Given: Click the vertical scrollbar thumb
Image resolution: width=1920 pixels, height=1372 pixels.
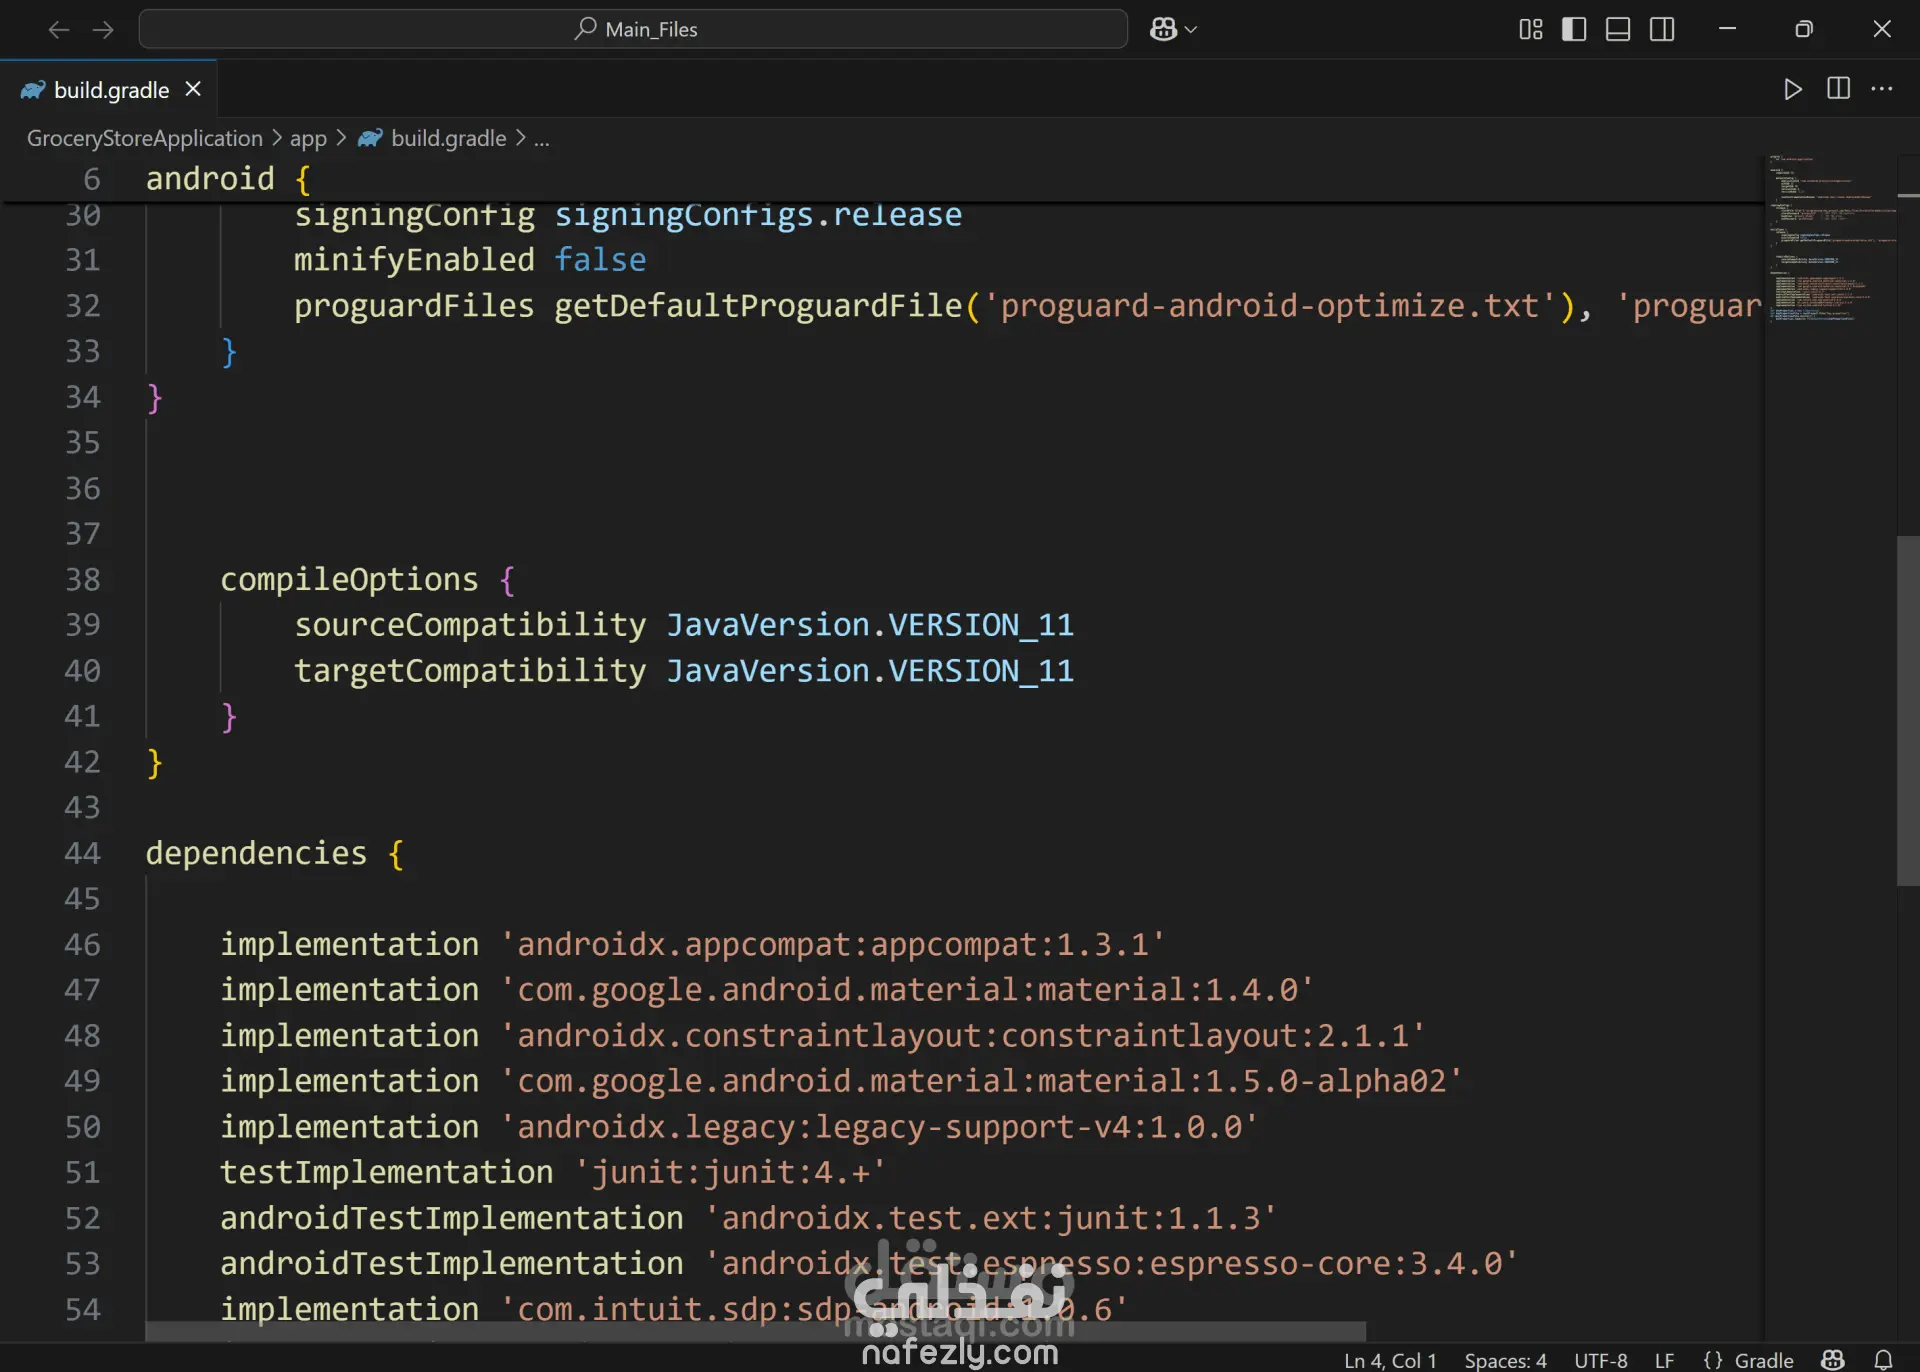Looking at the screenshot, I should click(1907, 710).
